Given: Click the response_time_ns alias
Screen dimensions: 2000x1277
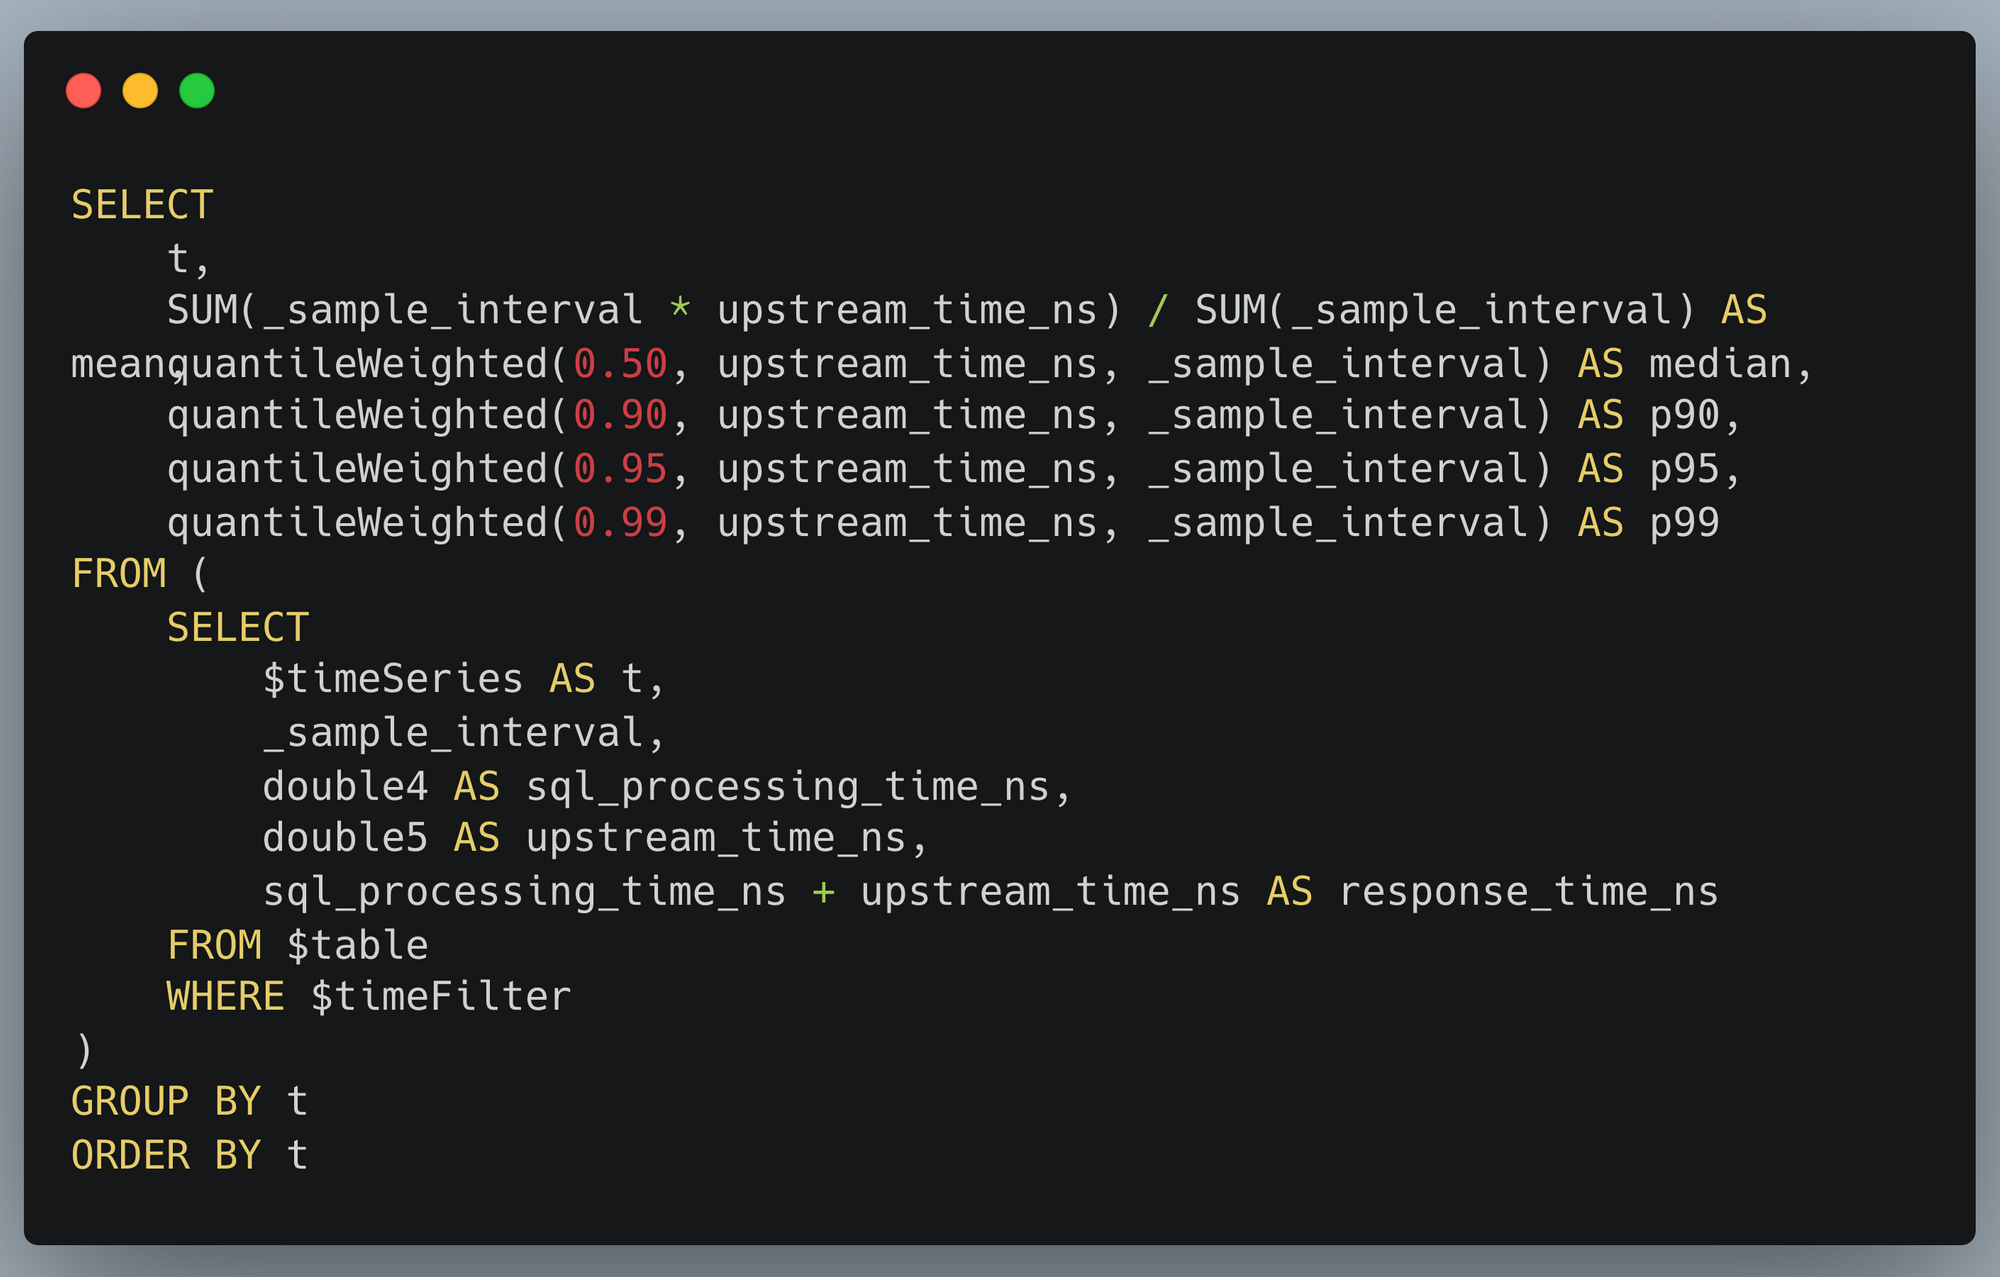Looking at the screenshot, I should coord(1528,892).
